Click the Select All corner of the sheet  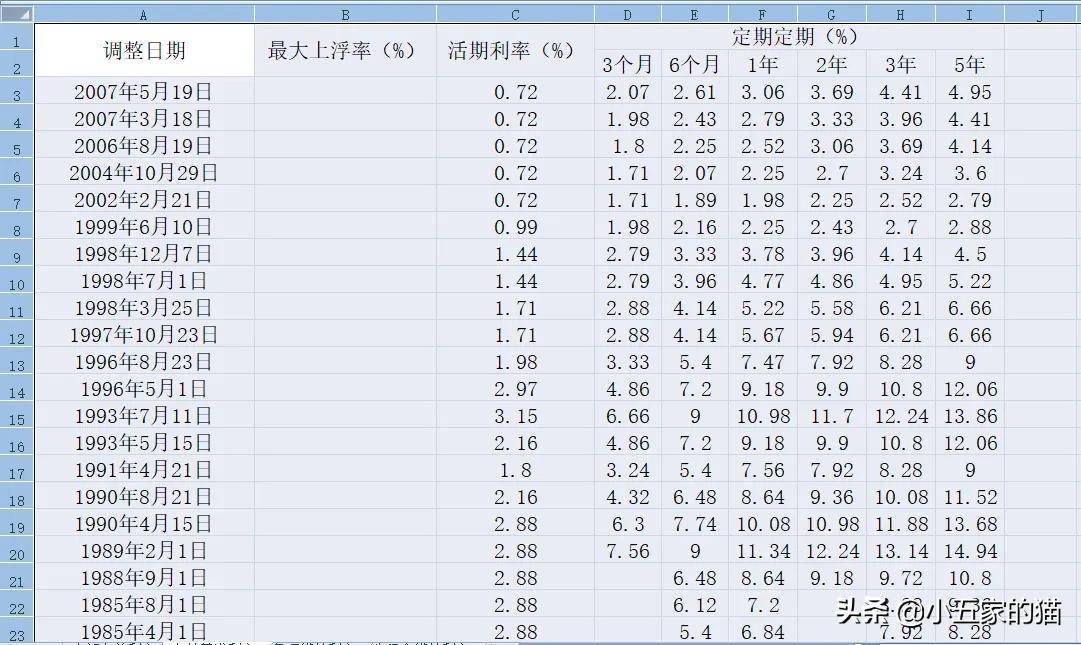coord(17,14)
